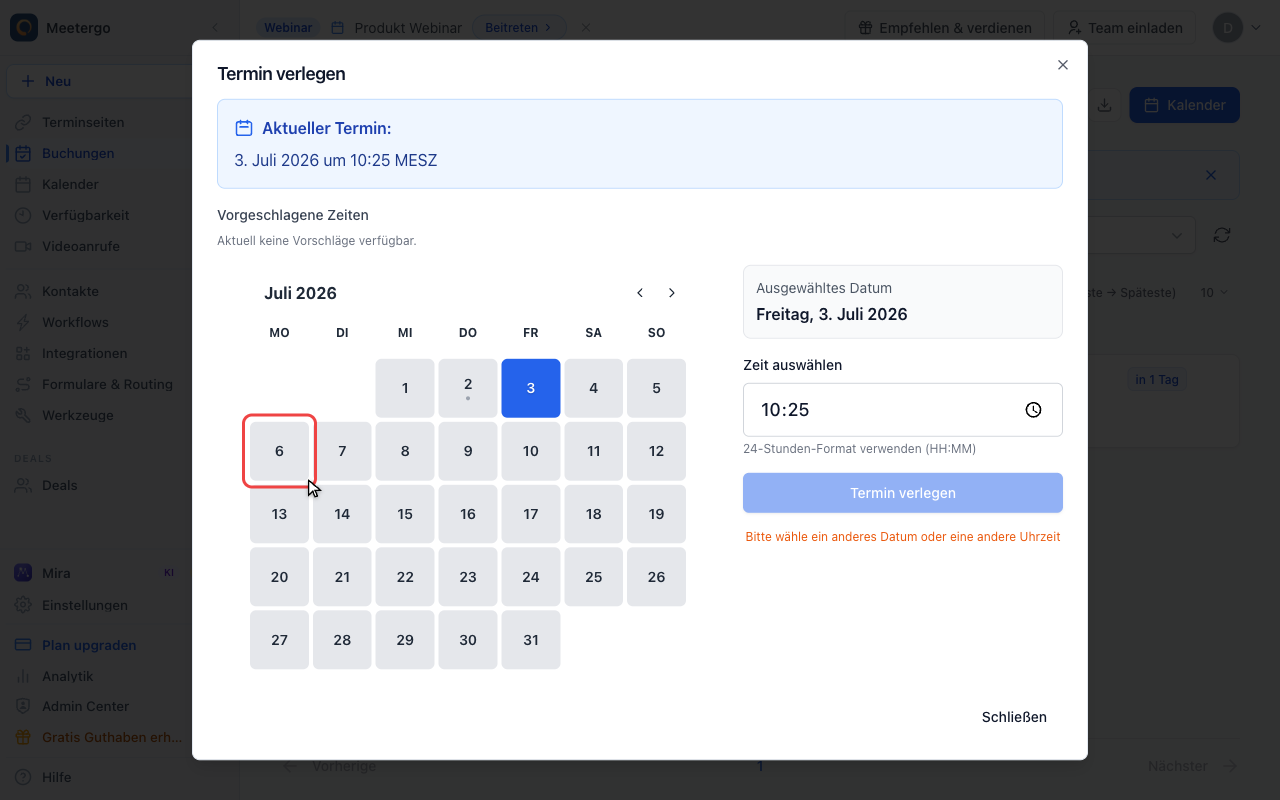1280x800 pixels.
Task: Select July 15 in the calendar
Action: point(405,514)
